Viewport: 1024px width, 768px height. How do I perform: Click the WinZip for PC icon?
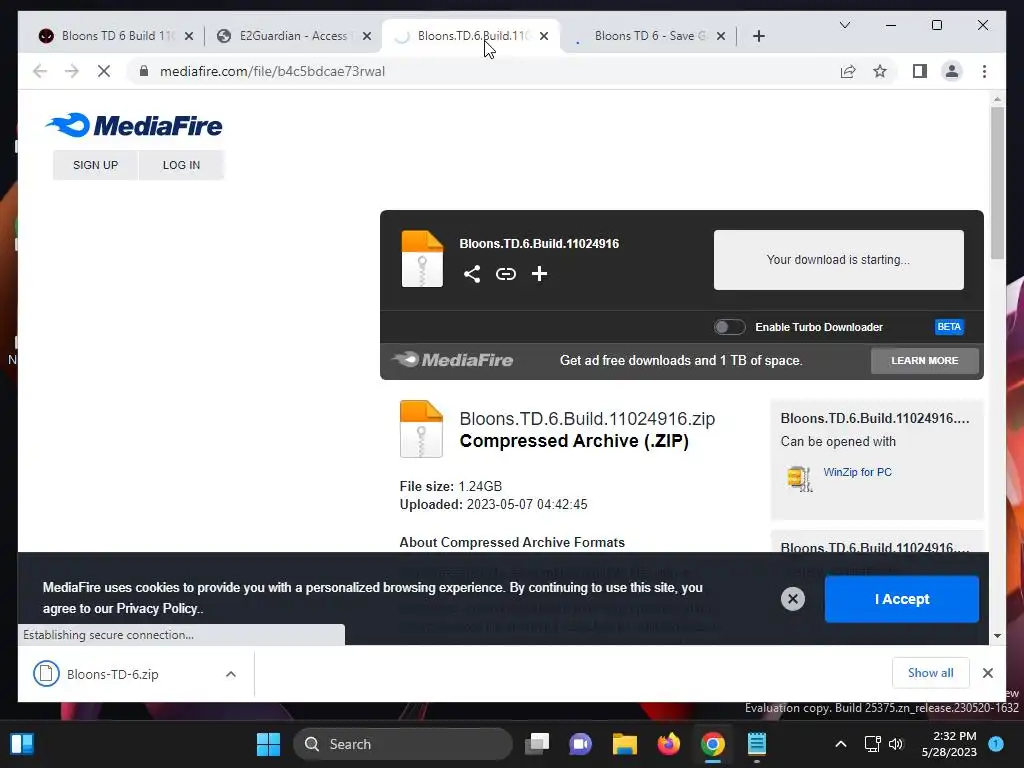pos(799,477)
